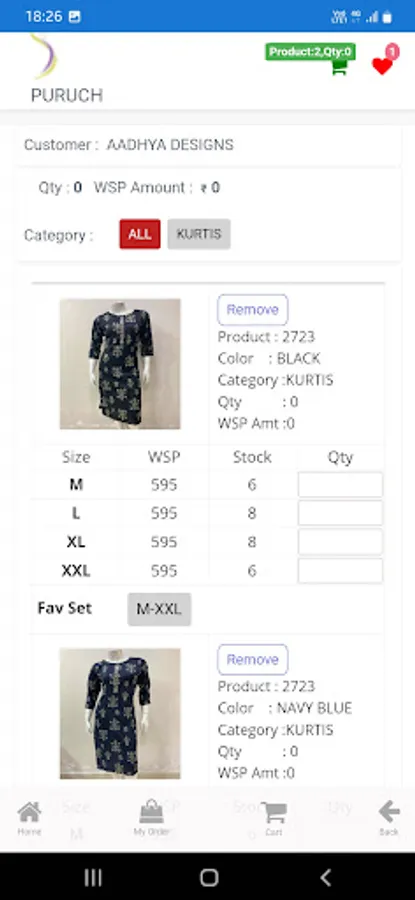Image resolution: width=415 pixels, height=900 pixels.
Task: Go to Home in bottom bar
Action: tap(29, 818)
